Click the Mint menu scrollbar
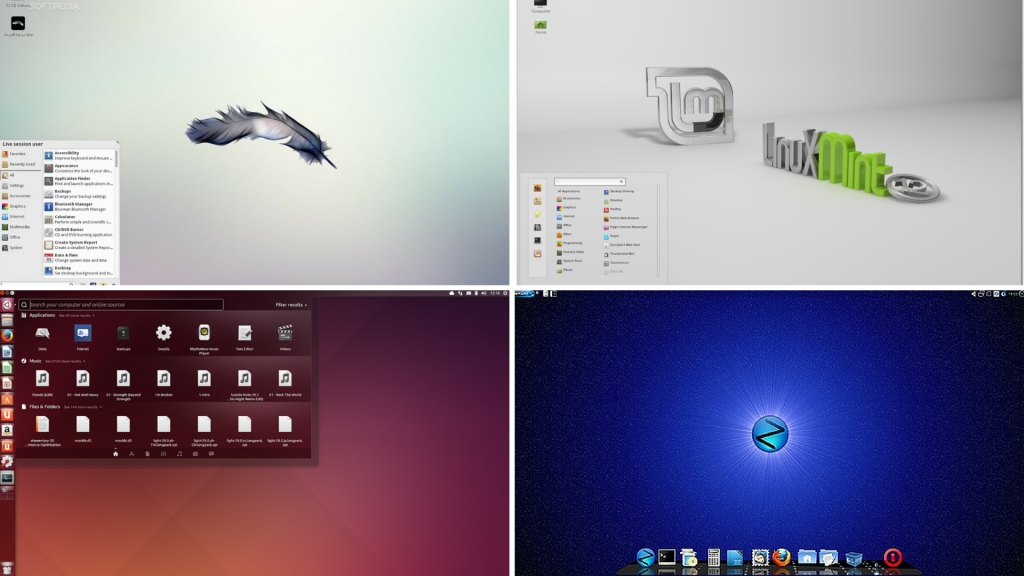Image resolution: width=1024 pixels, height=576 pixels. (x=658, y=227)
